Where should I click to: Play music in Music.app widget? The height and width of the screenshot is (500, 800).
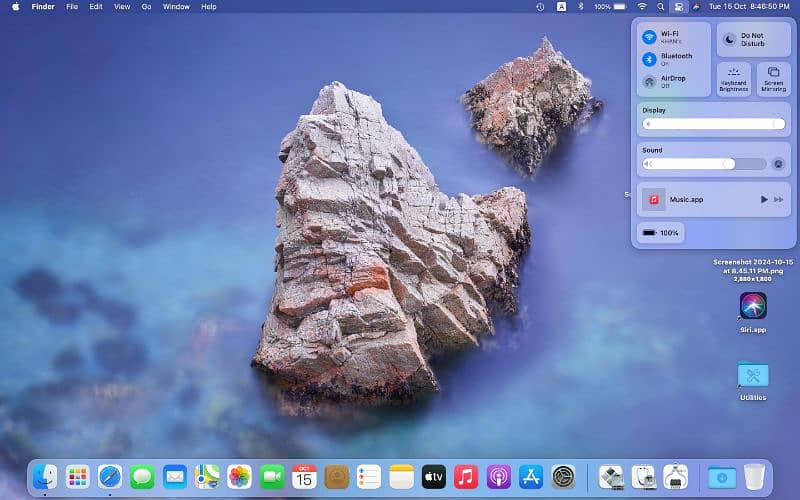click(764, 200)
